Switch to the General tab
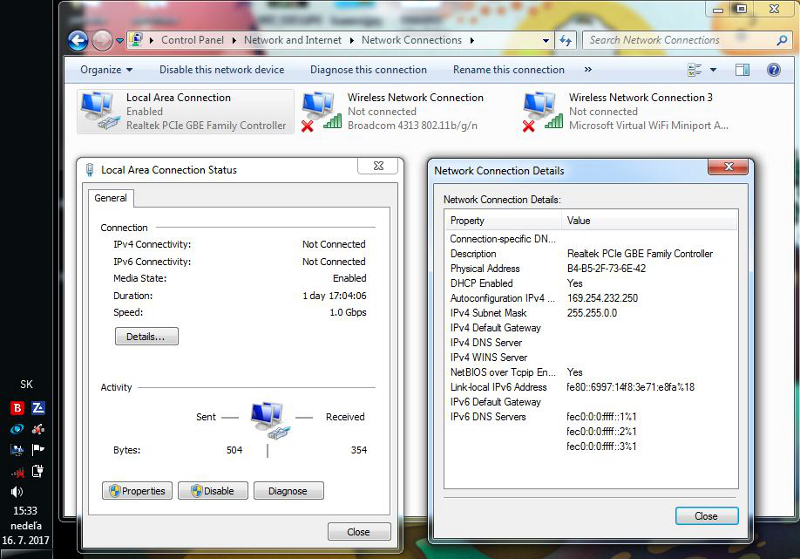 coord(111,198)
